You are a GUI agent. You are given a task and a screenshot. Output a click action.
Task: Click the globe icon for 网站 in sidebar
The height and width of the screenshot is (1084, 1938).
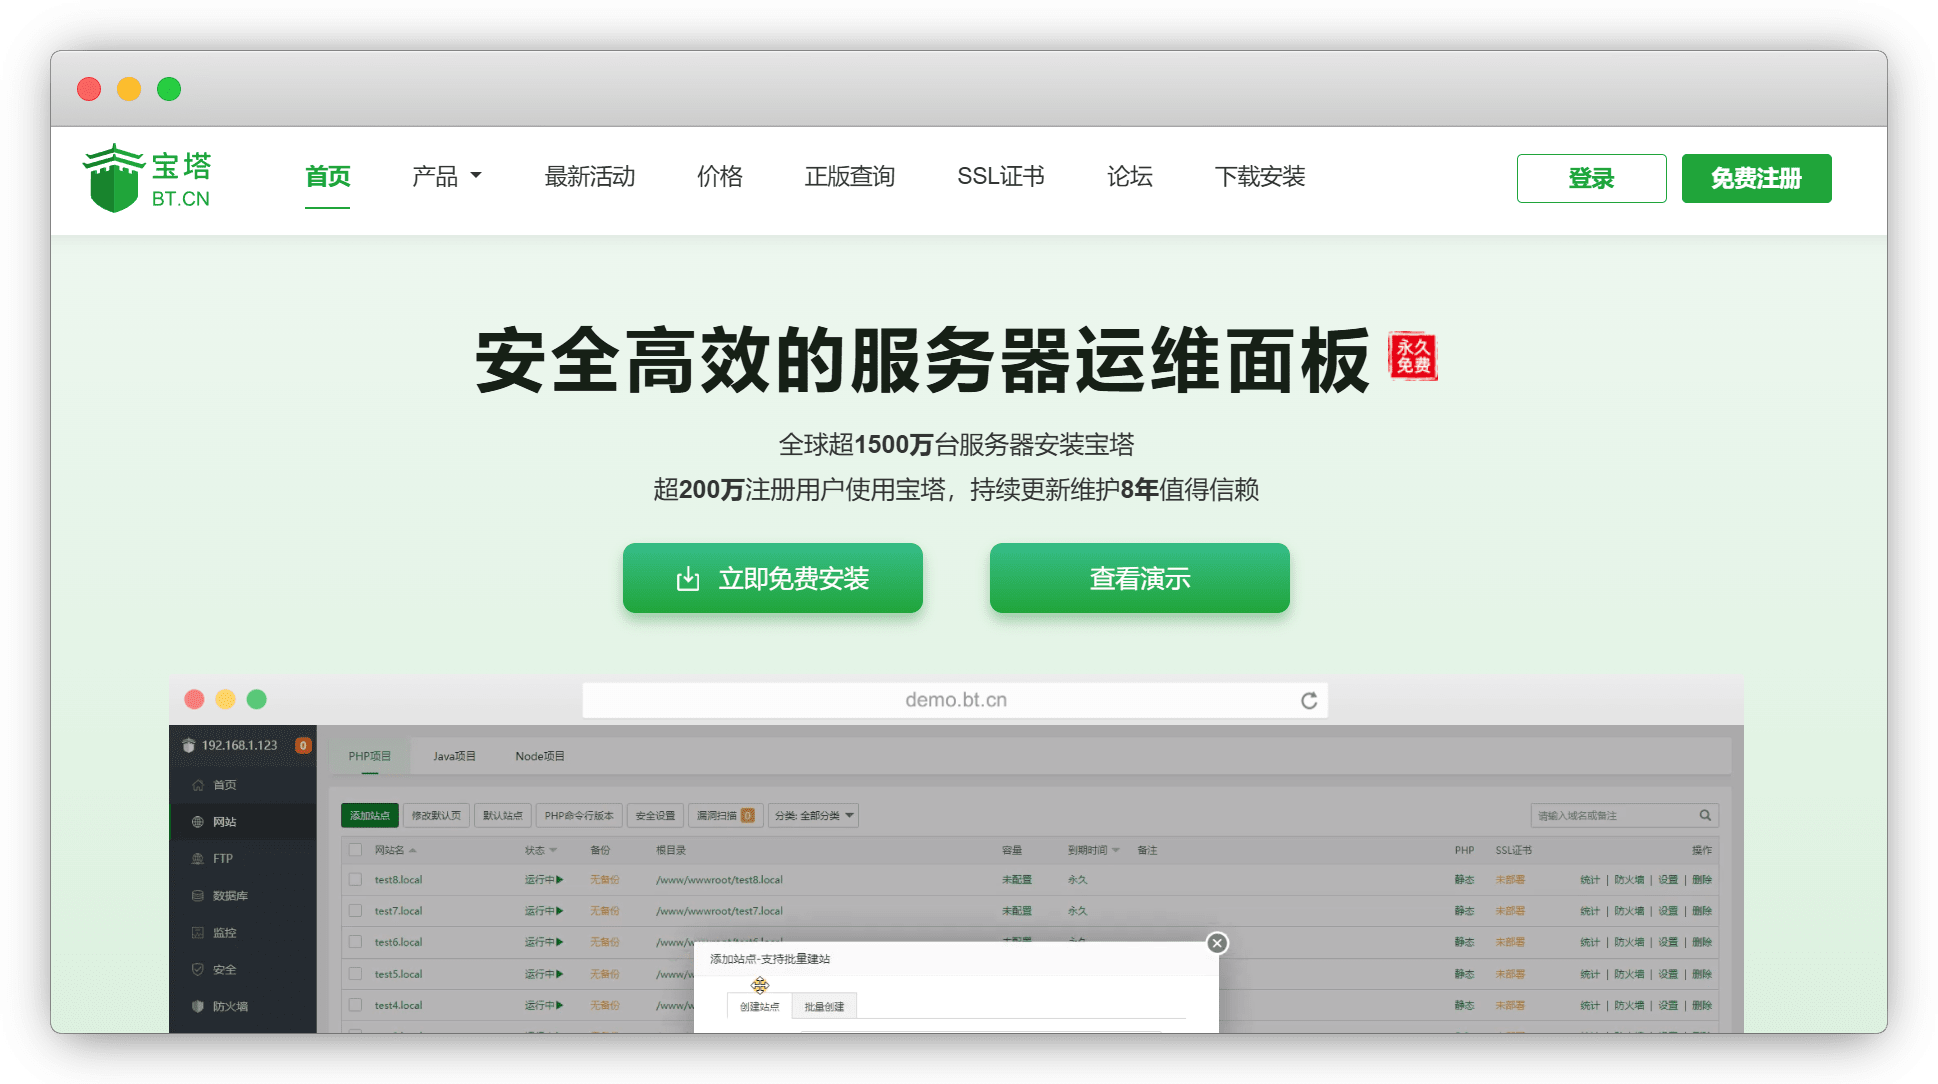[198, 822]
